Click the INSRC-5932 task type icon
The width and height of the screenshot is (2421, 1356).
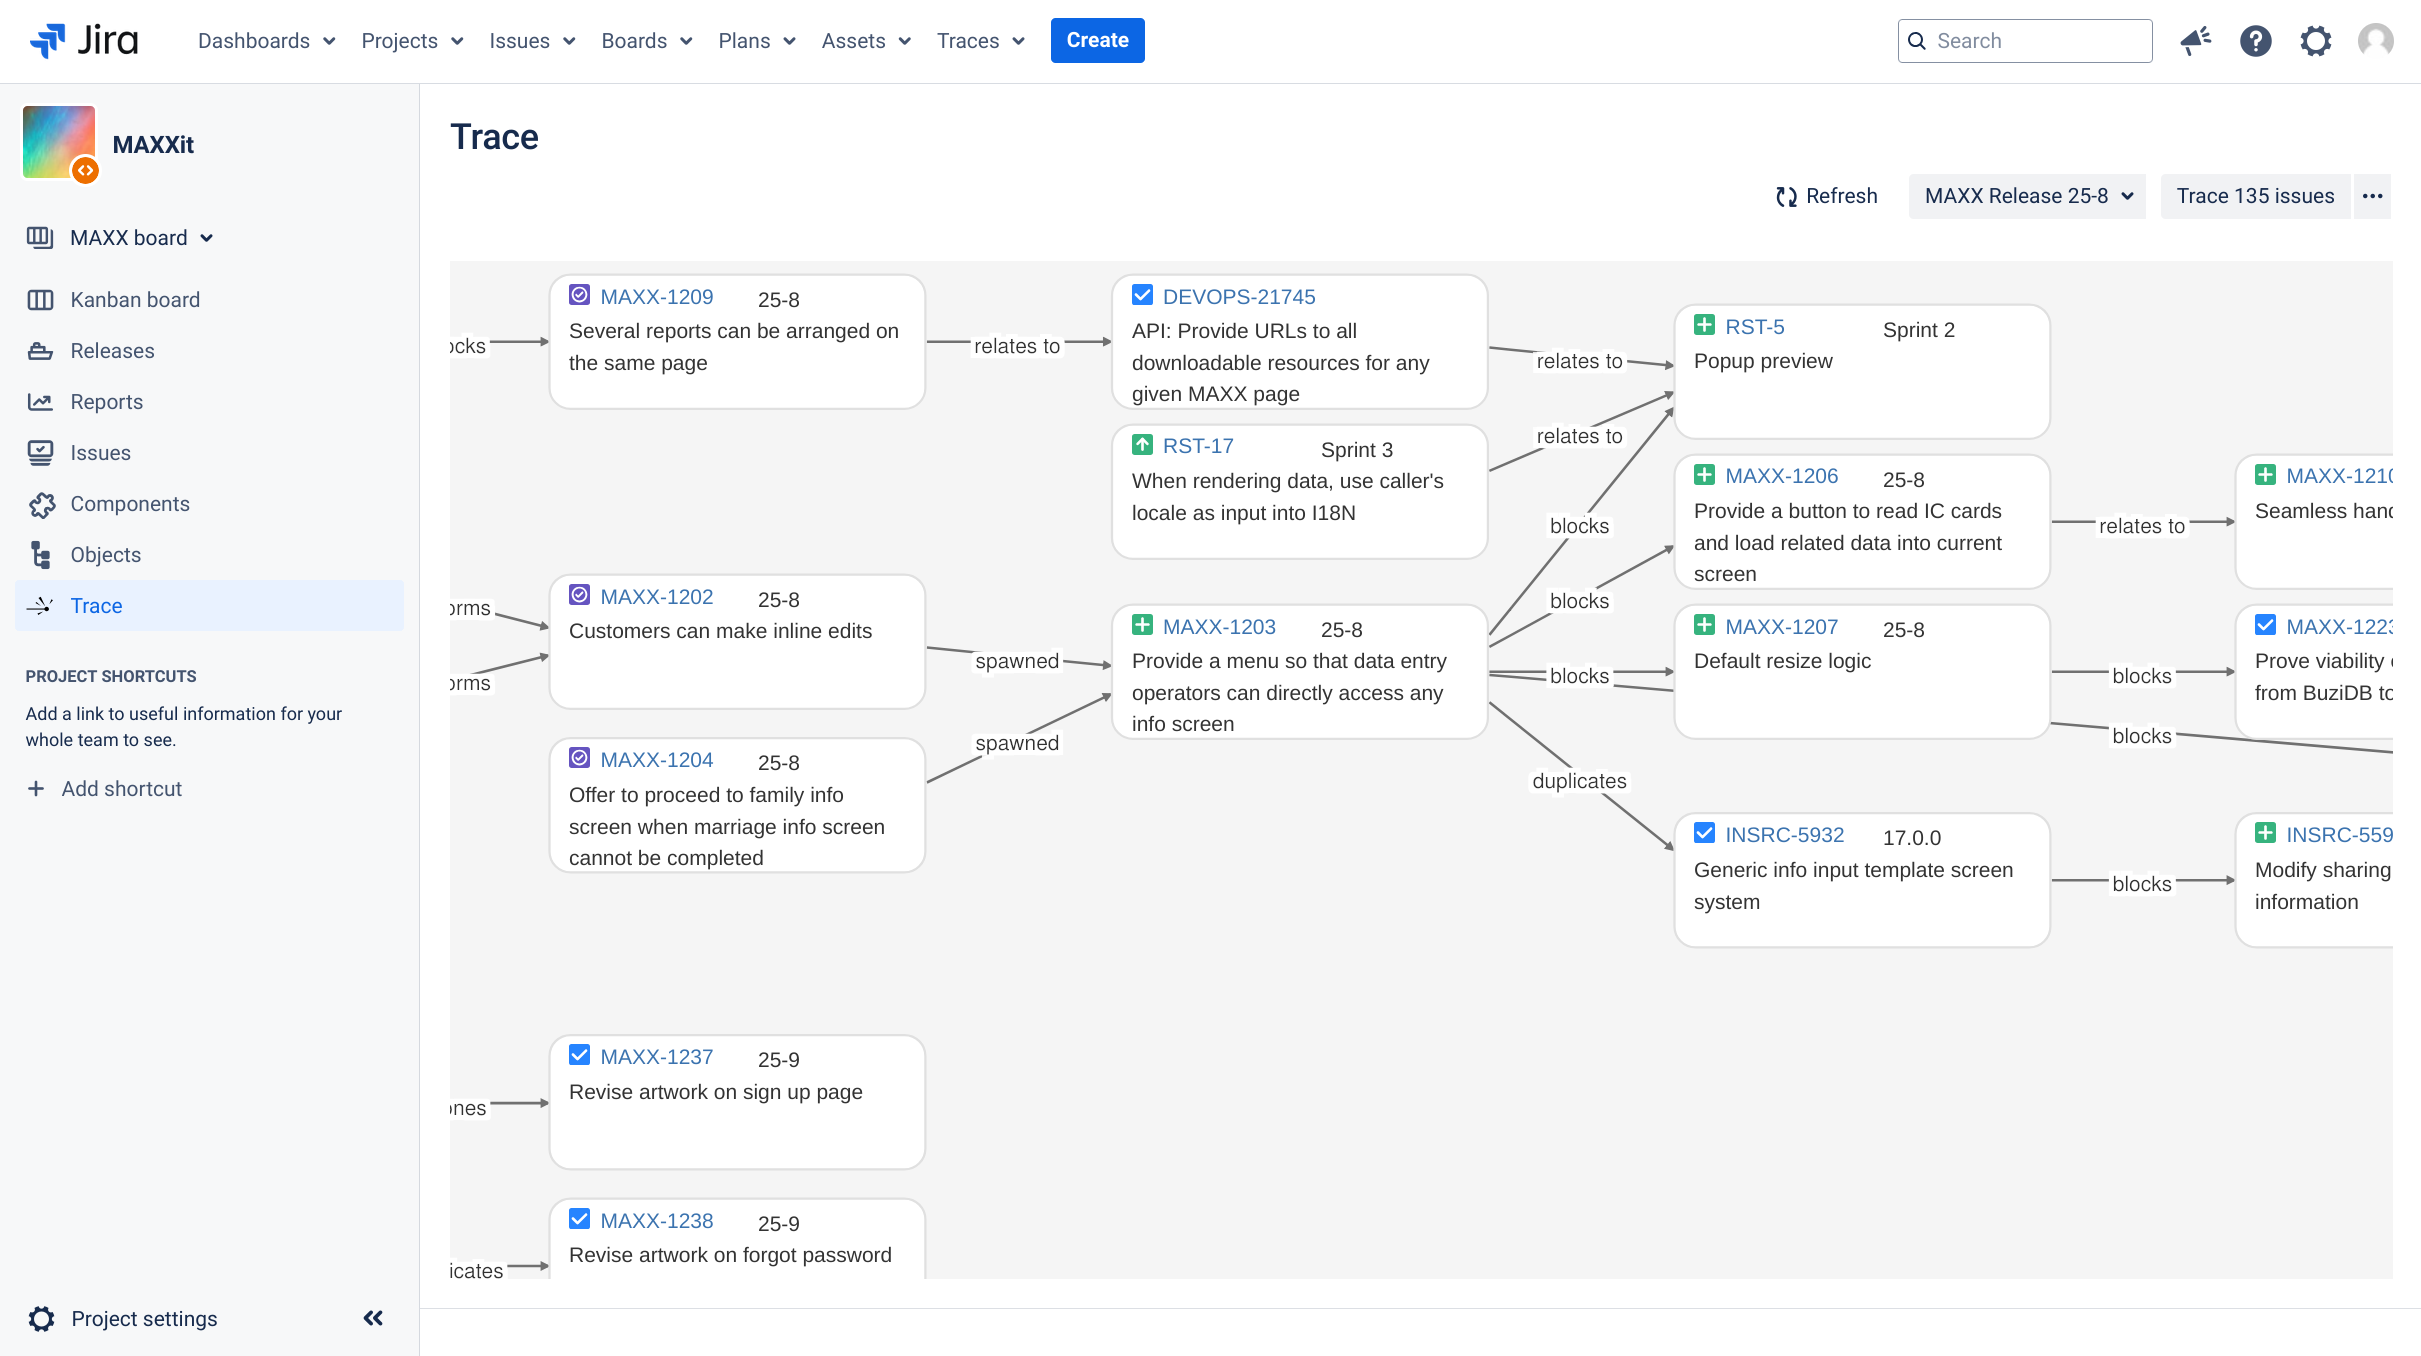(x=1704, y=833)
